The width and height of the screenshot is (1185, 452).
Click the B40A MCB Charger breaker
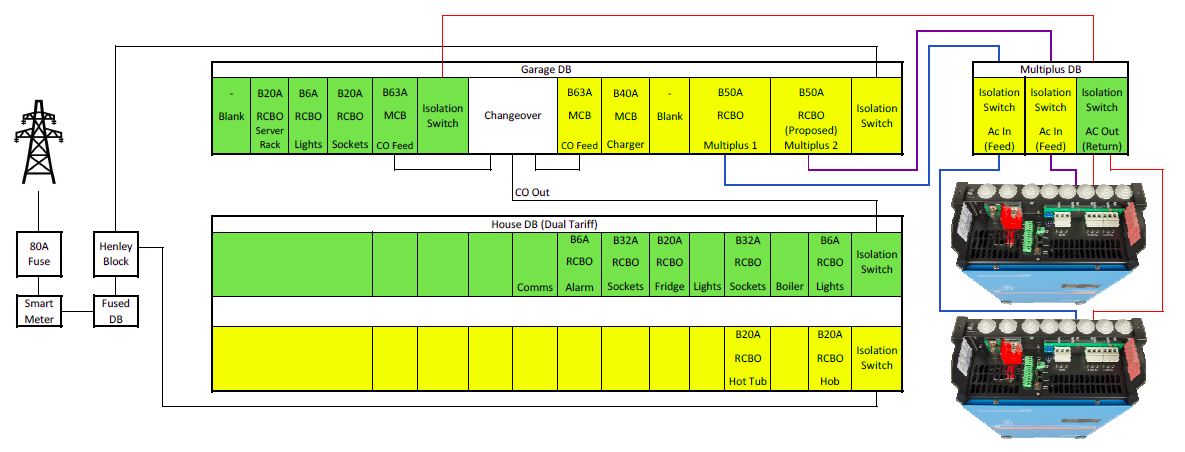625,116
